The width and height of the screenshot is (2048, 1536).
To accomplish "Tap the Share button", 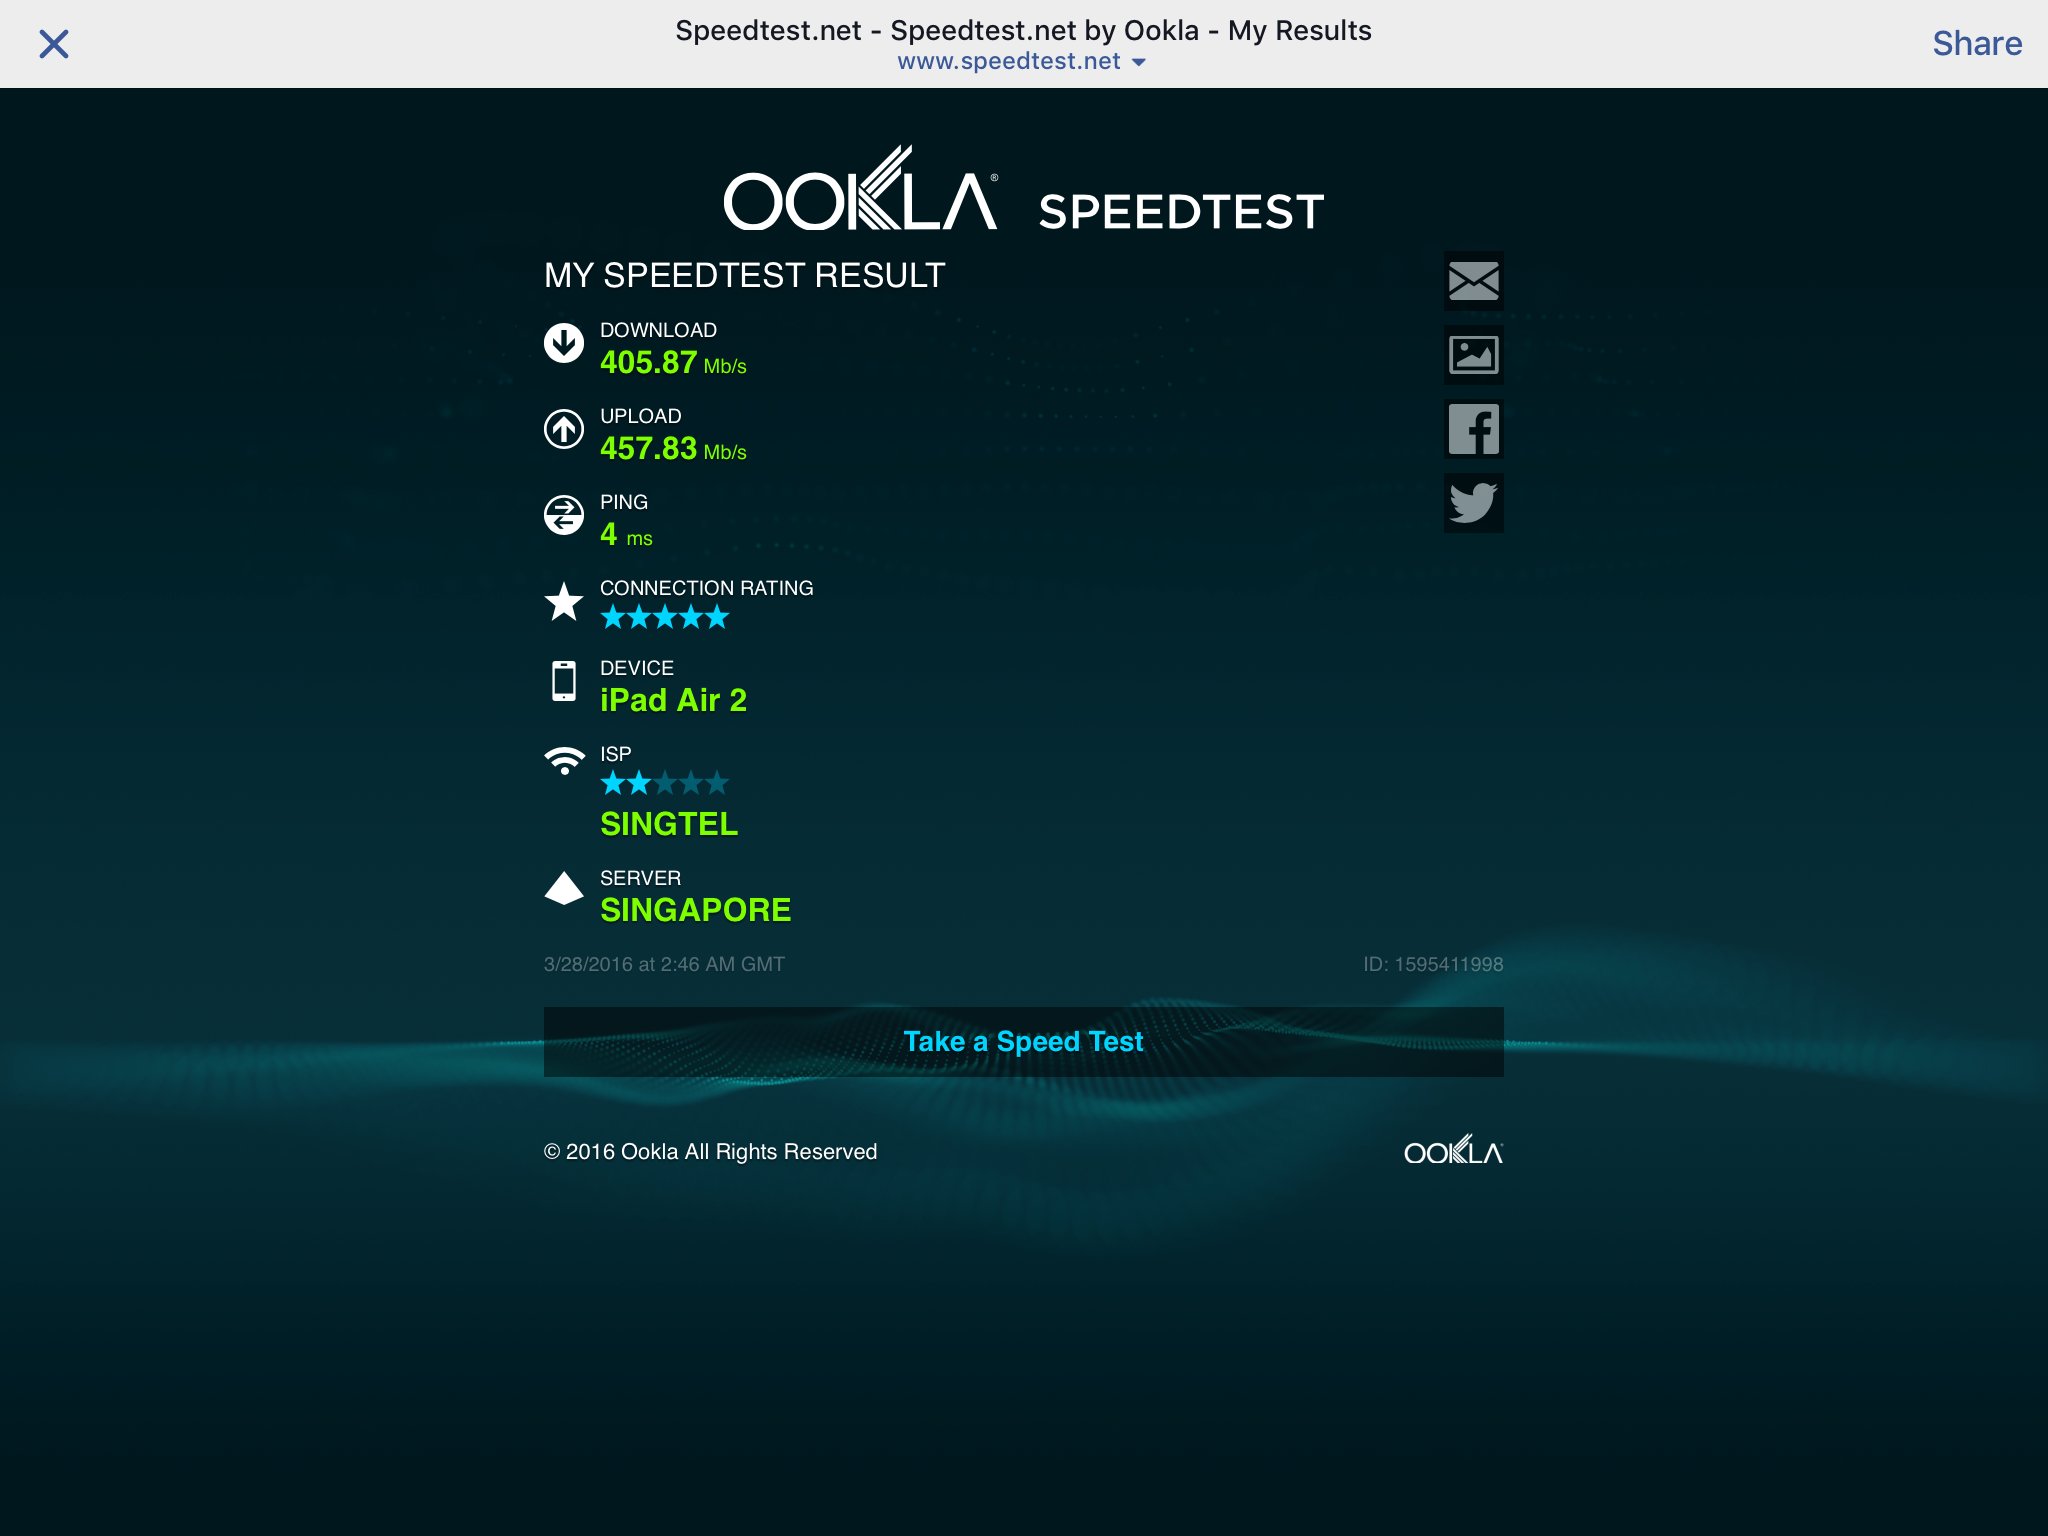I will tap(1977, 44).
